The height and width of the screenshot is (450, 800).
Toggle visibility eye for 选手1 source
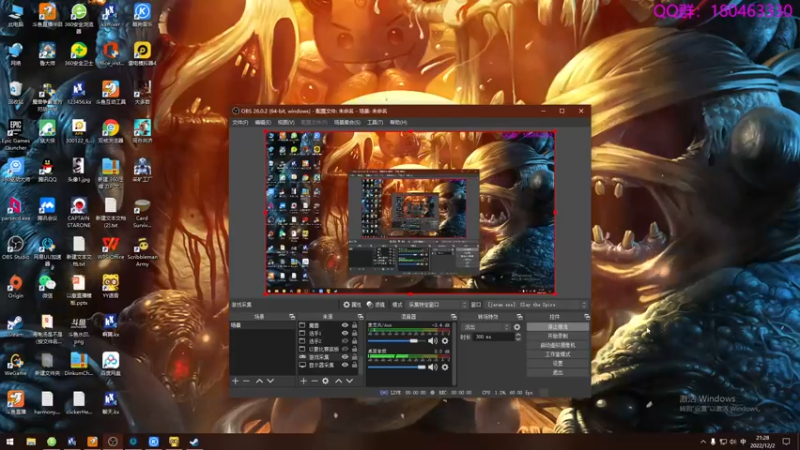point(345,333)
